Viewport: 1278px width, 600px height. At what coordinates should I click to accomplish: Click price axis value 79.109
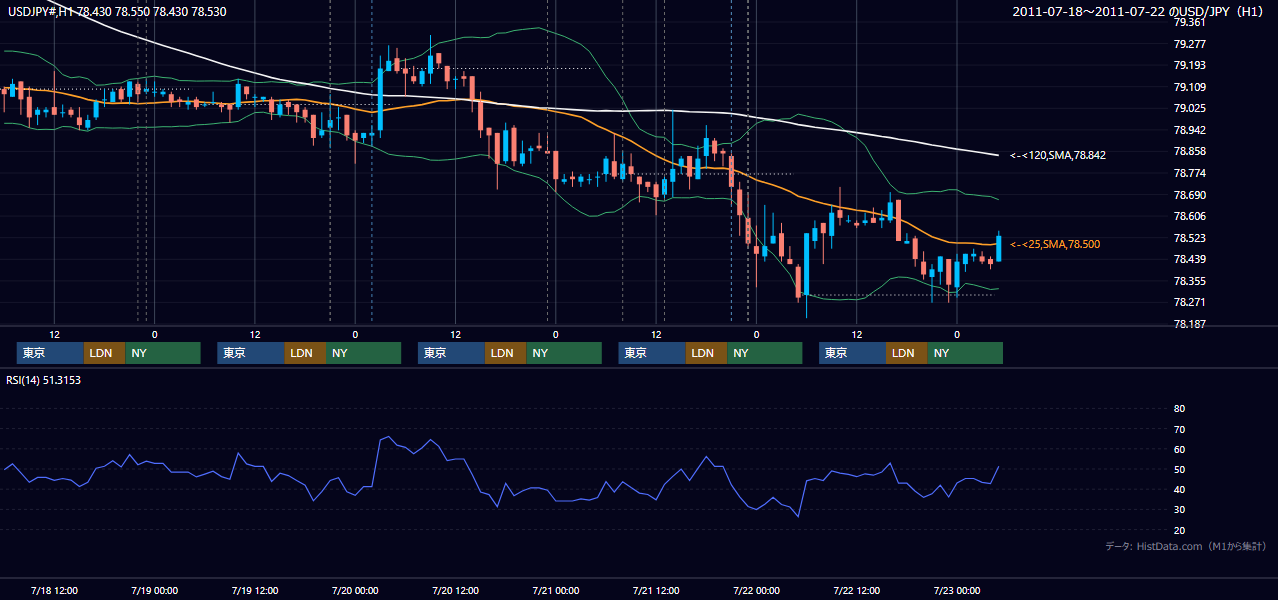tap(1189, 87)
